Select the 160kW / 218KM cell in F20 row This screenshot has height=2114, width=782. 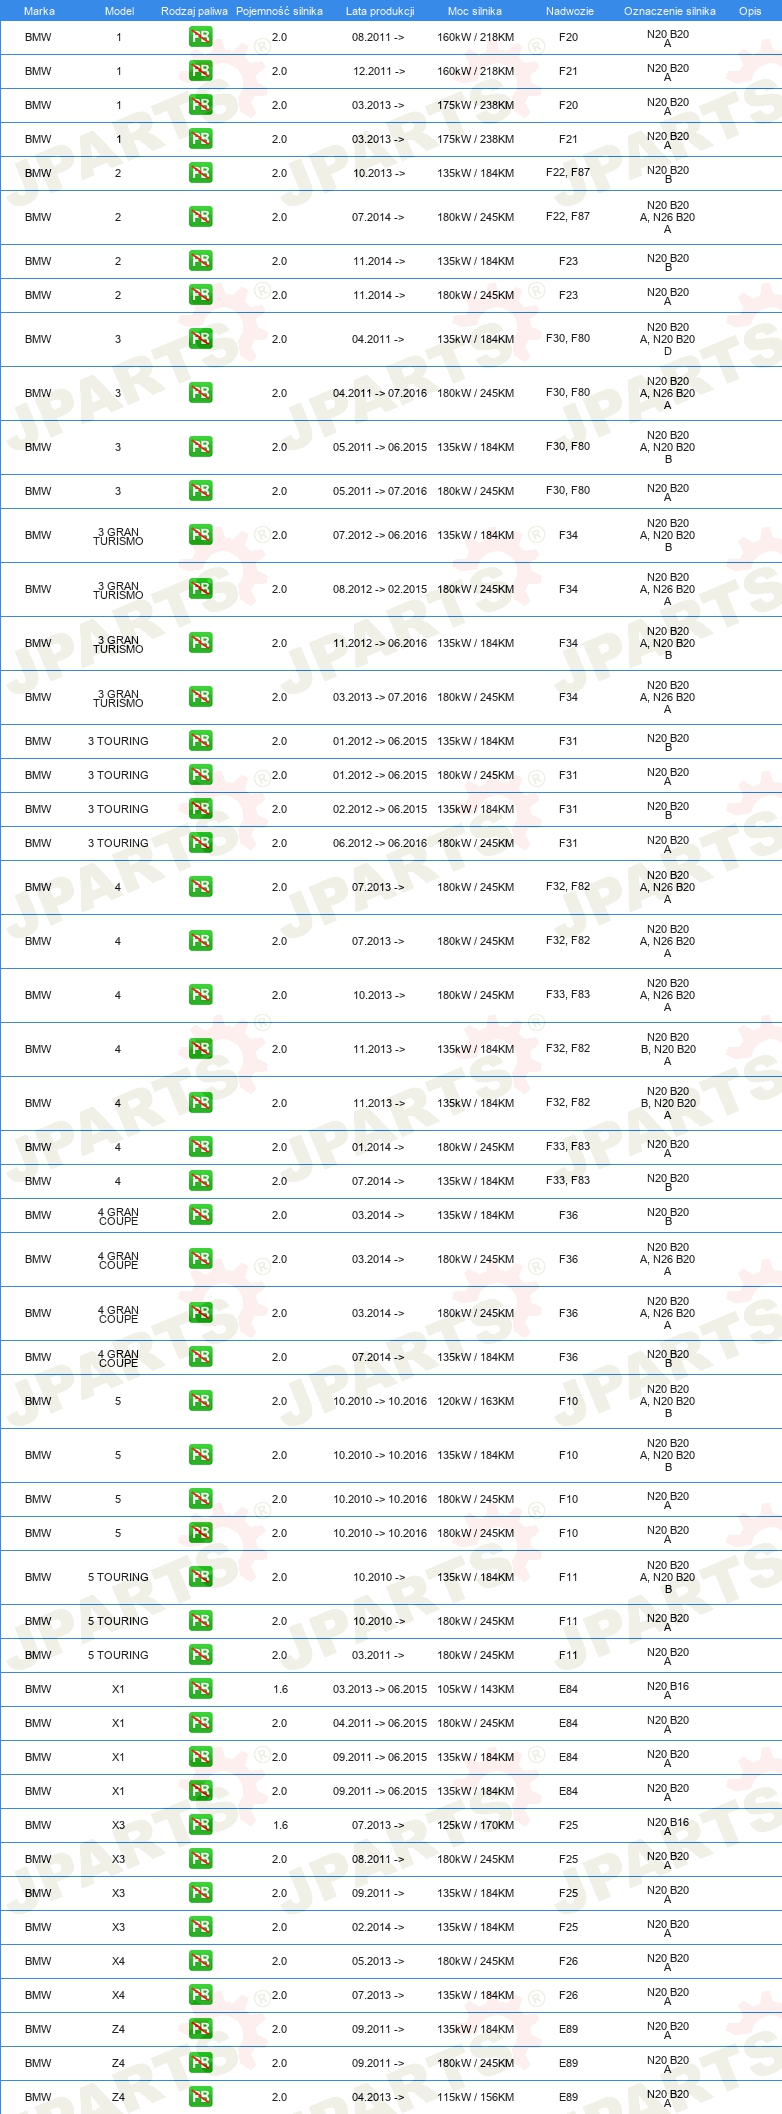coord(475,37)
